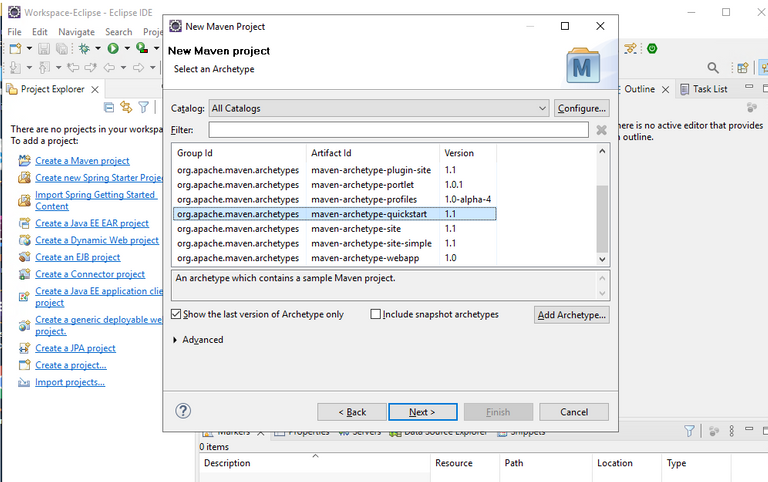768x482 pixels.
Task: Close the Outline view tab
Action: click(666, 89)
